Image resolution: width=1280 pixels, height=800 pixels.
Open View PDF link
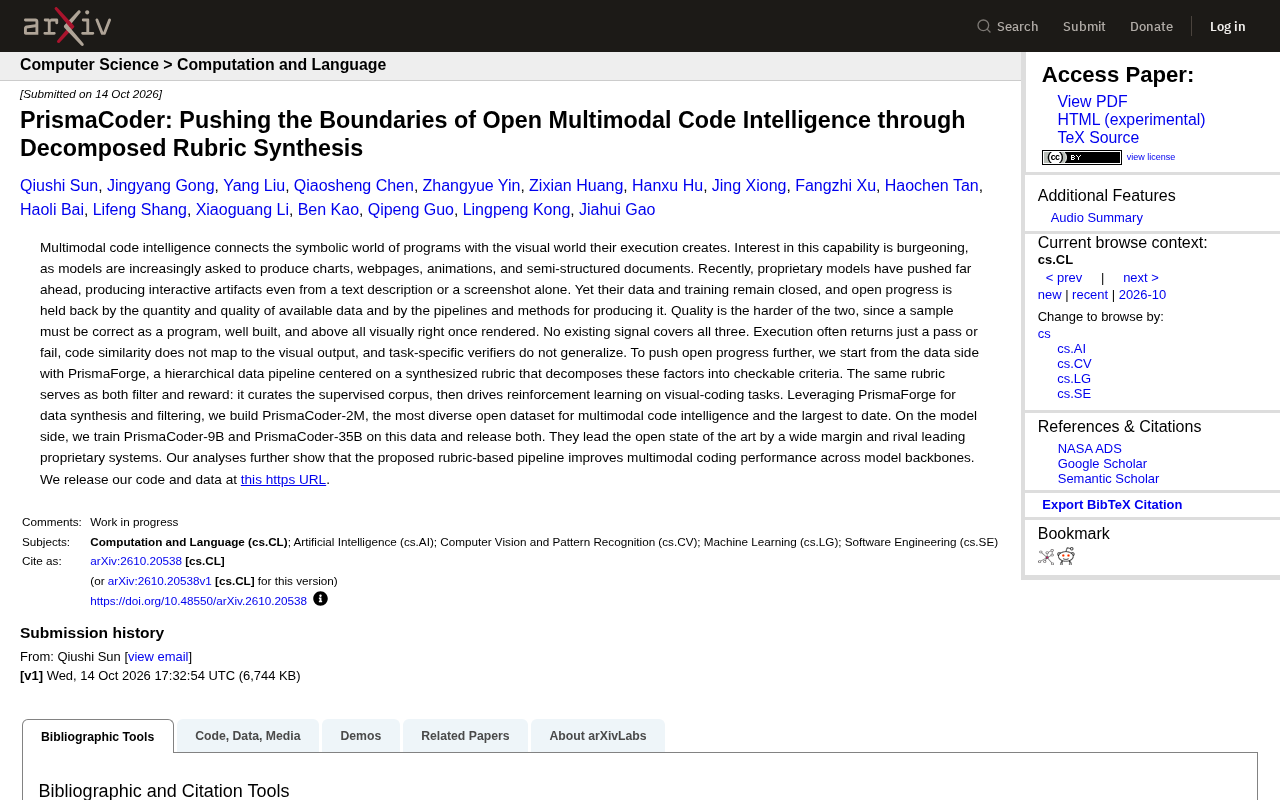coord(1092,102)
